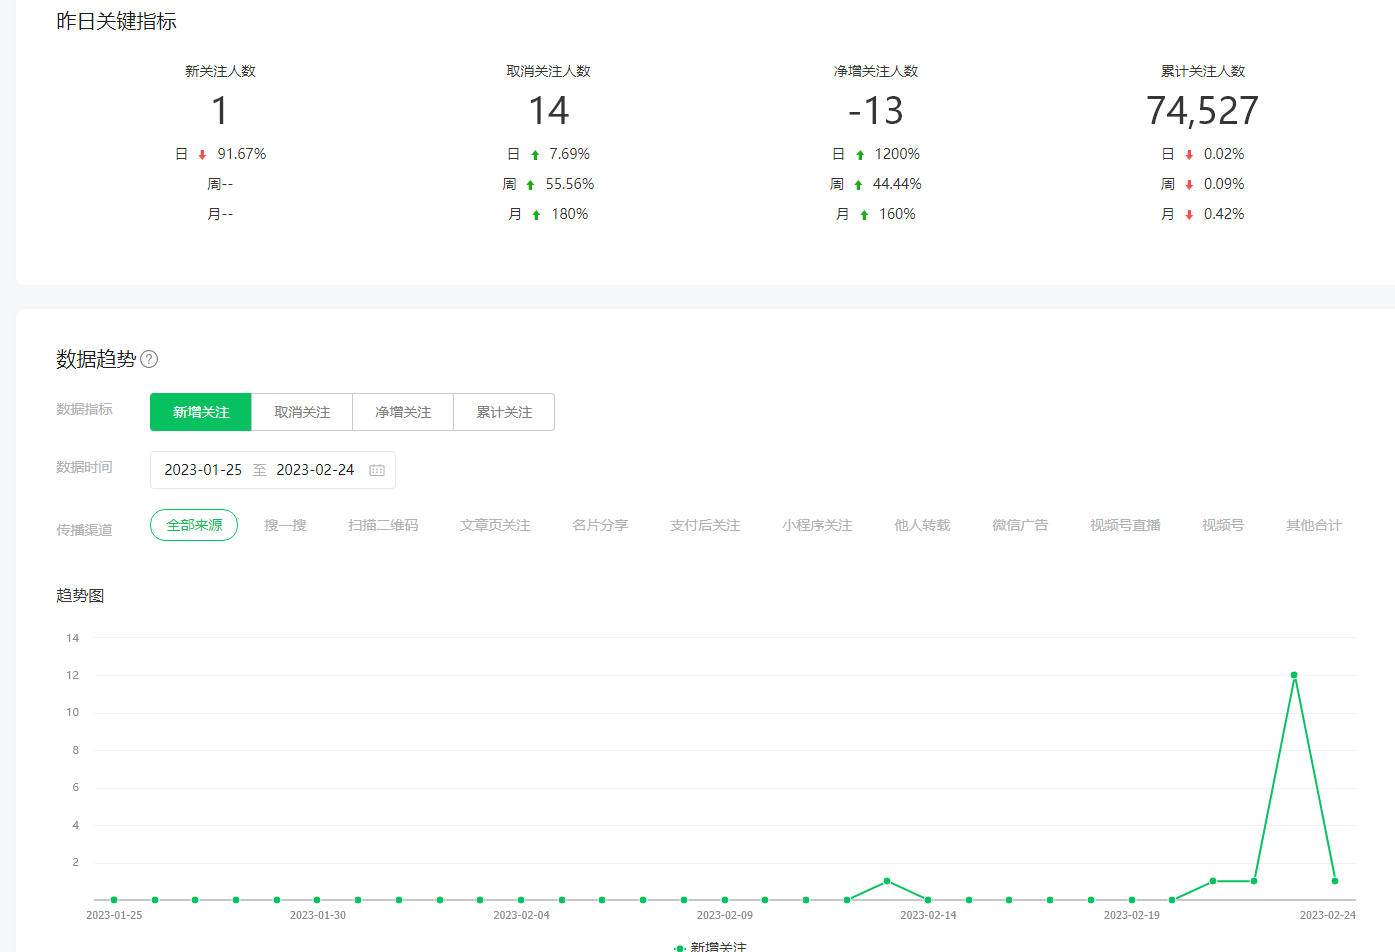Screen dimensions: 1395x952
Task: Switch to the 净增关注 metric tab
Action: click(403, 412)
